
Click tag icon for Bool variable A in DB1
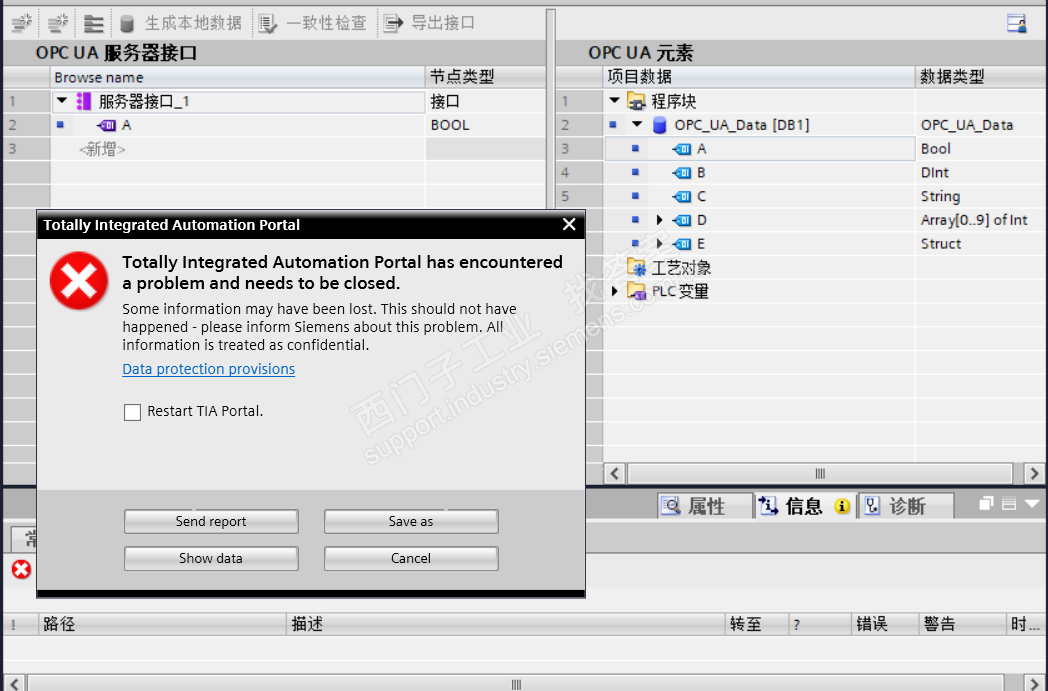(682, 149)
